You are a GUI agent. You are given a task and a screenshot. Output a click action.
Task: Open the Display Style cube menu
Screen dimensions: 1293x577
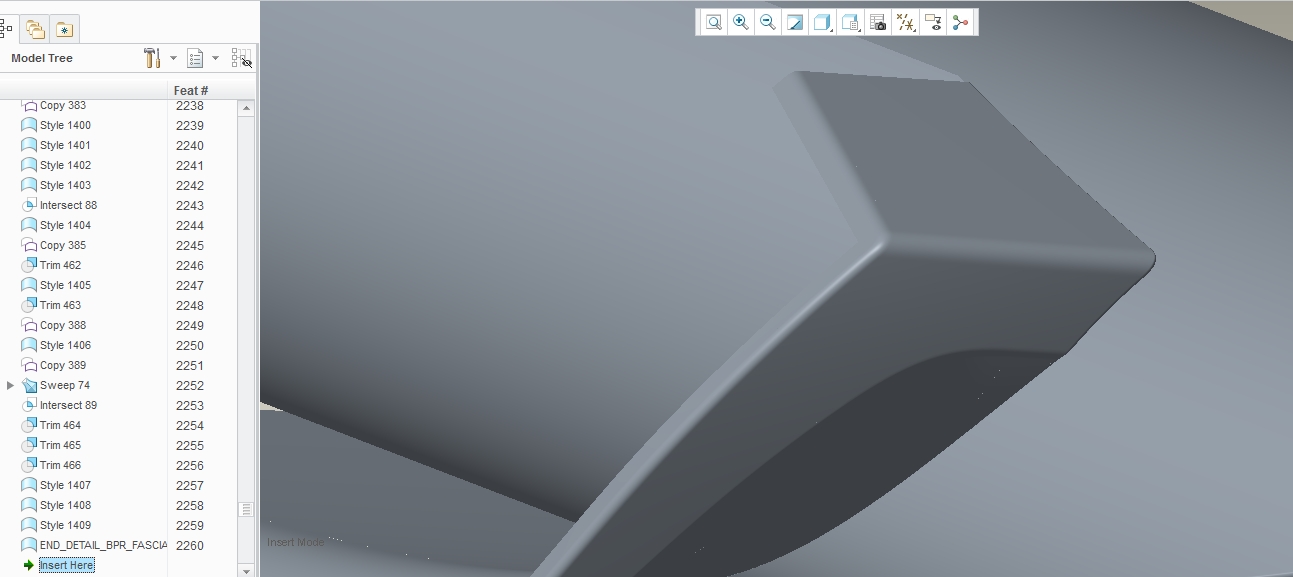click(x=822, y=22)
